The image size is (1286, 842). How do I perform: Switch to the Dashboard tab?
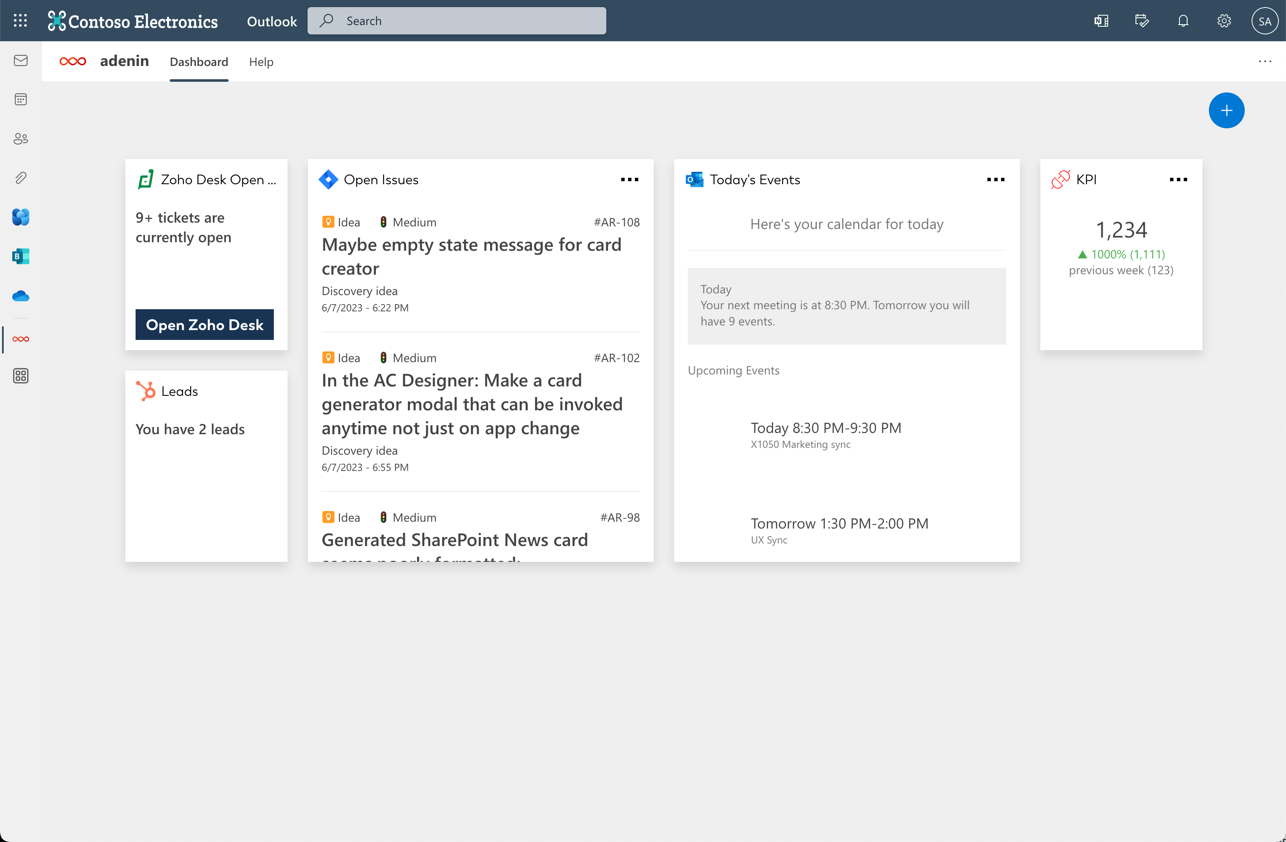199,62
